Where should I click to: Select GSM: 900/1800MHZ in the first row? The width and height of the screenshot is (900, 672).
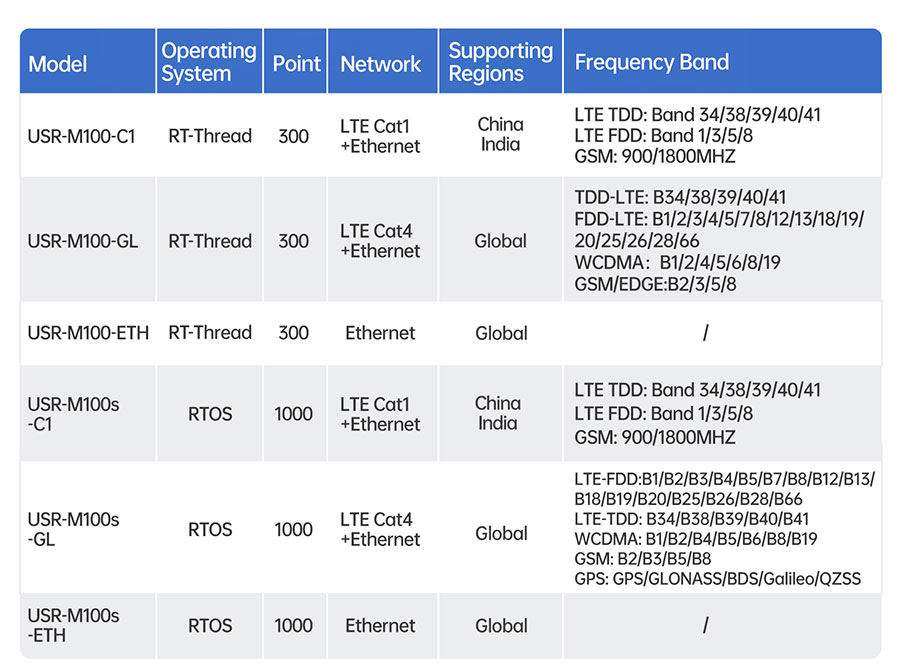tap(655, 156)
